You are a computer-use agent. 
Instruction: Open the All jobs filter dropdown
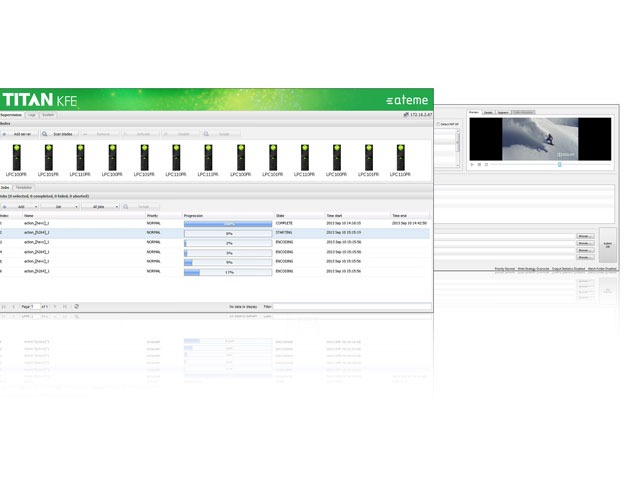click(100, 207)
